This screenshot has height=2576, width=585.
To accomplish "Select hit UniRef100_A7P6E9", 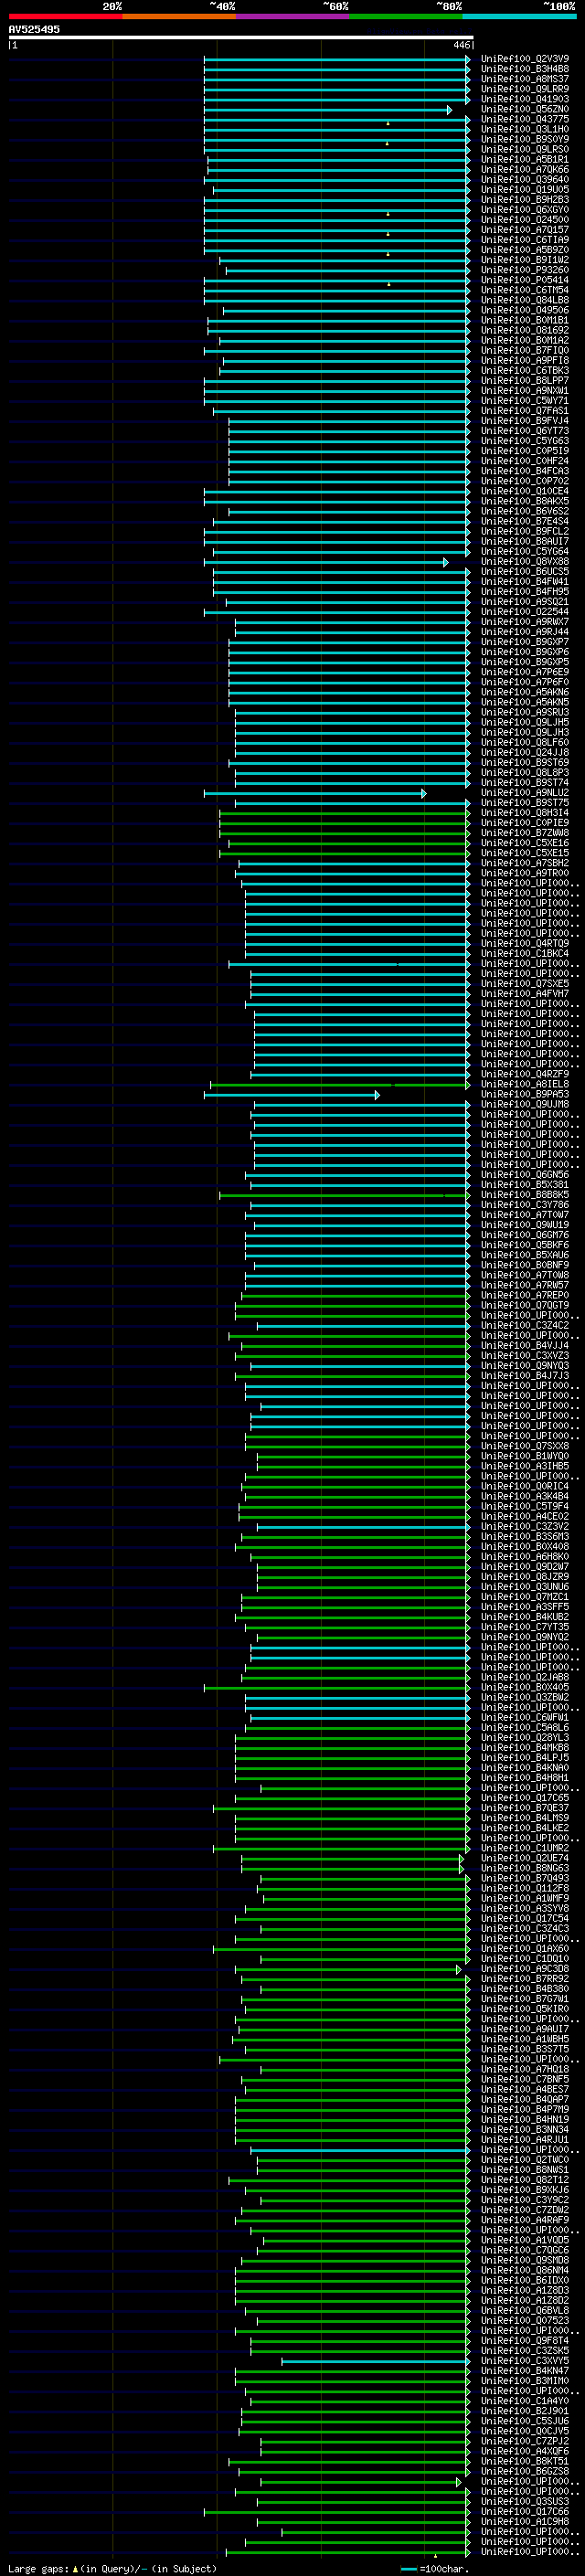I will click(525, 672).
